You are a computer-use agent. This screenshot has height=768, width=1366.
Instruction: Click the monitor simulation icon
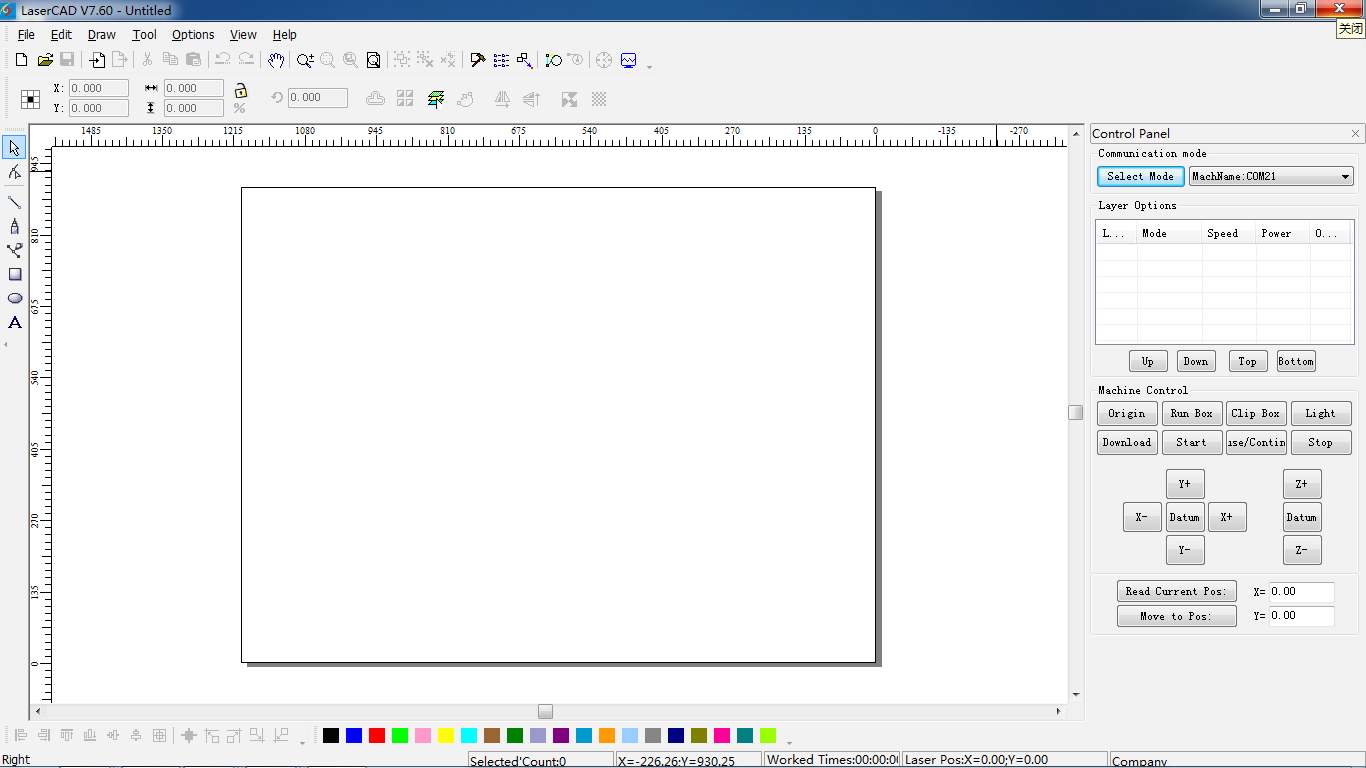pyautogui.click(x=628, y=60)
